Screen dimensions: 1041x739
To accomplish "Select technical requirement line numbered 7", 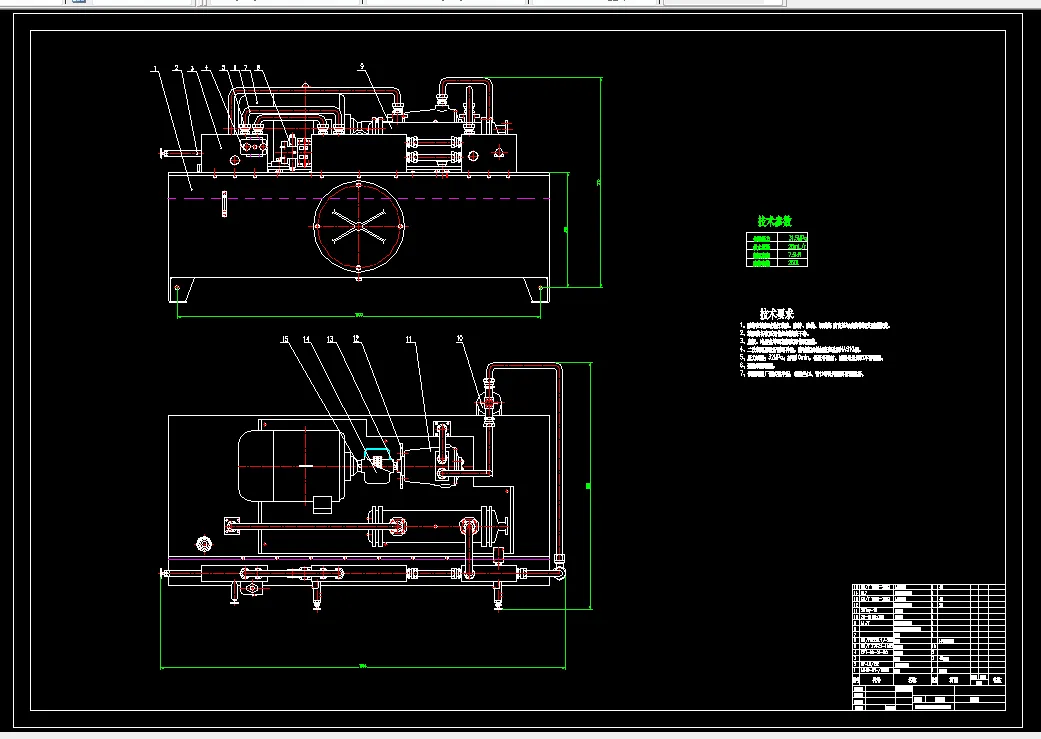I will tap(802, 374).
